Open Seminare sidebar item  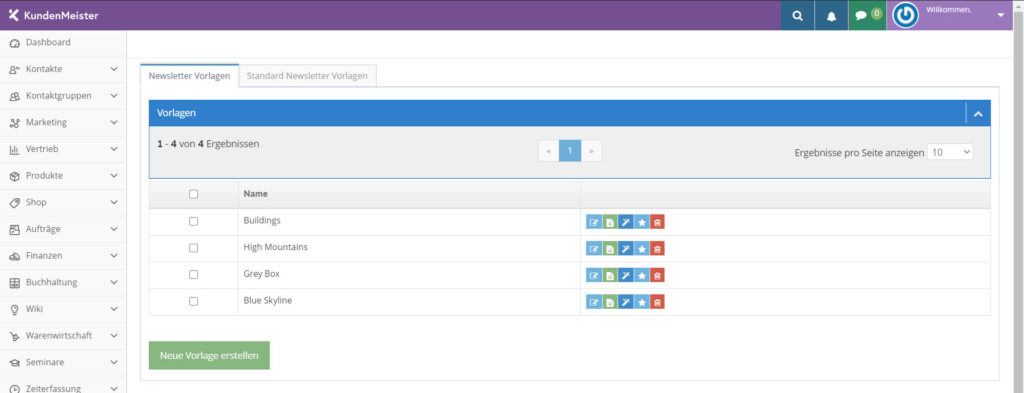click(x=63, y=363)
